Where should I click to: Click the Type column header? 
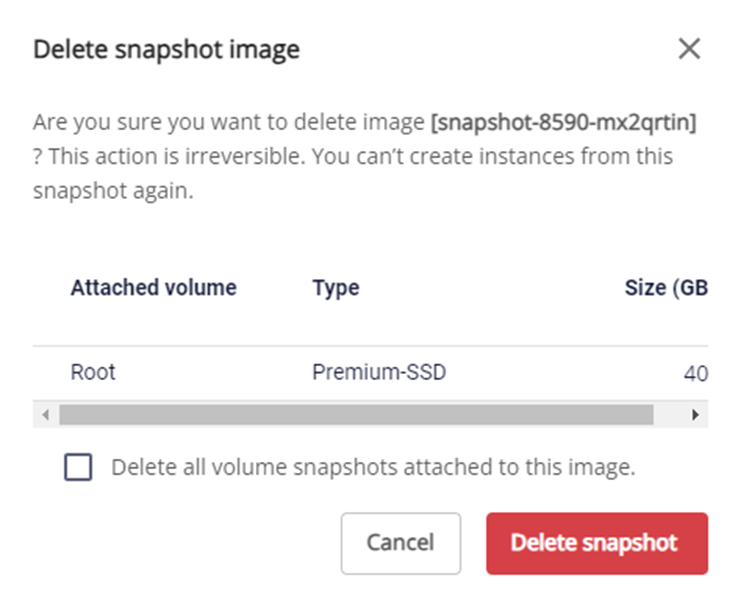pyautogui.click(x=335, y=288)
